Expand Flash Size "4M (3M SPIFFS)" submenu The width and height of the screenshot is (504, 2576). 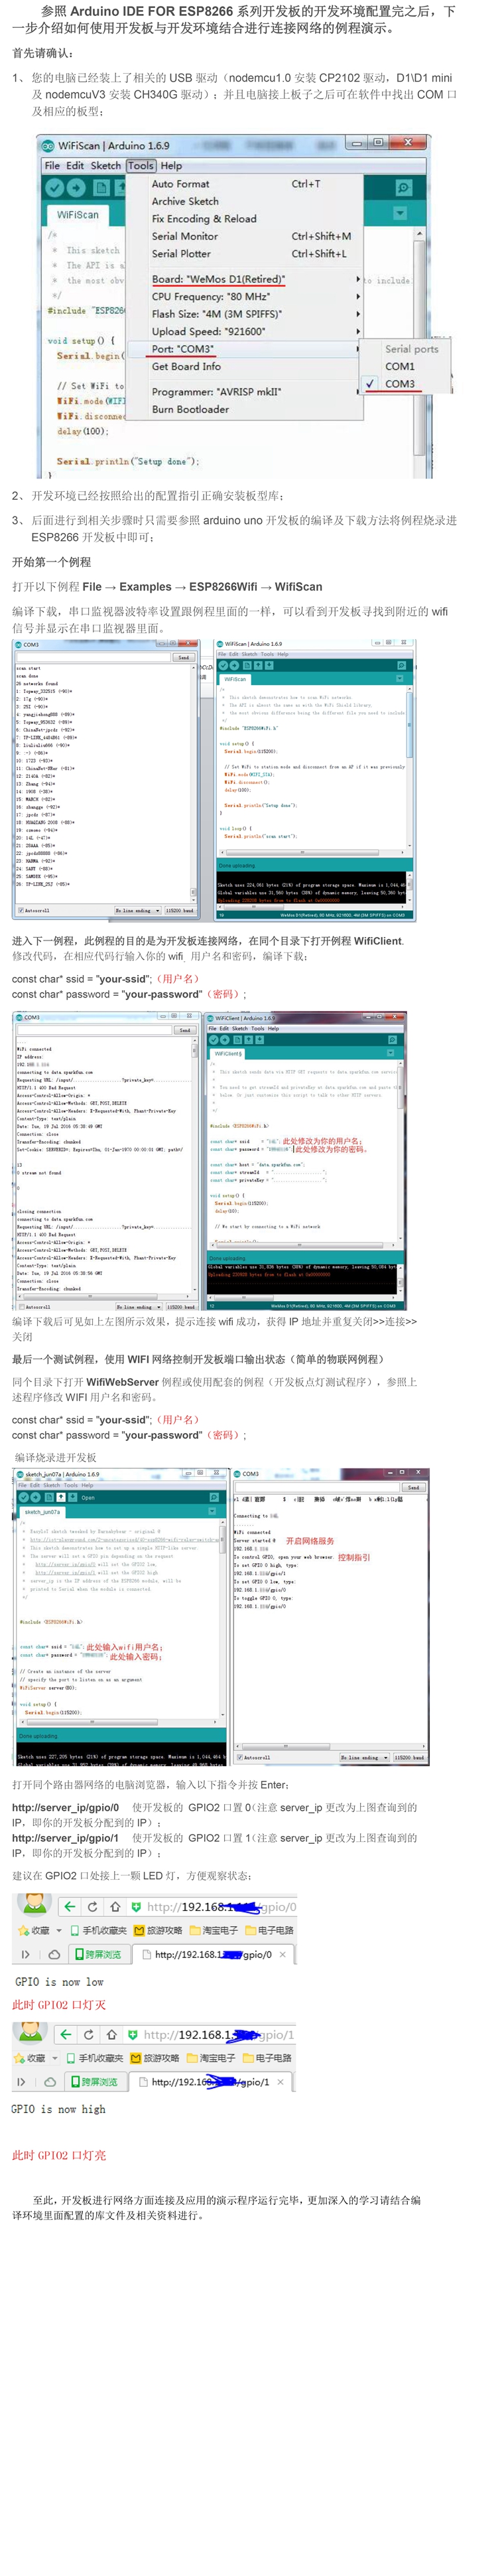(x=243, y=314)
